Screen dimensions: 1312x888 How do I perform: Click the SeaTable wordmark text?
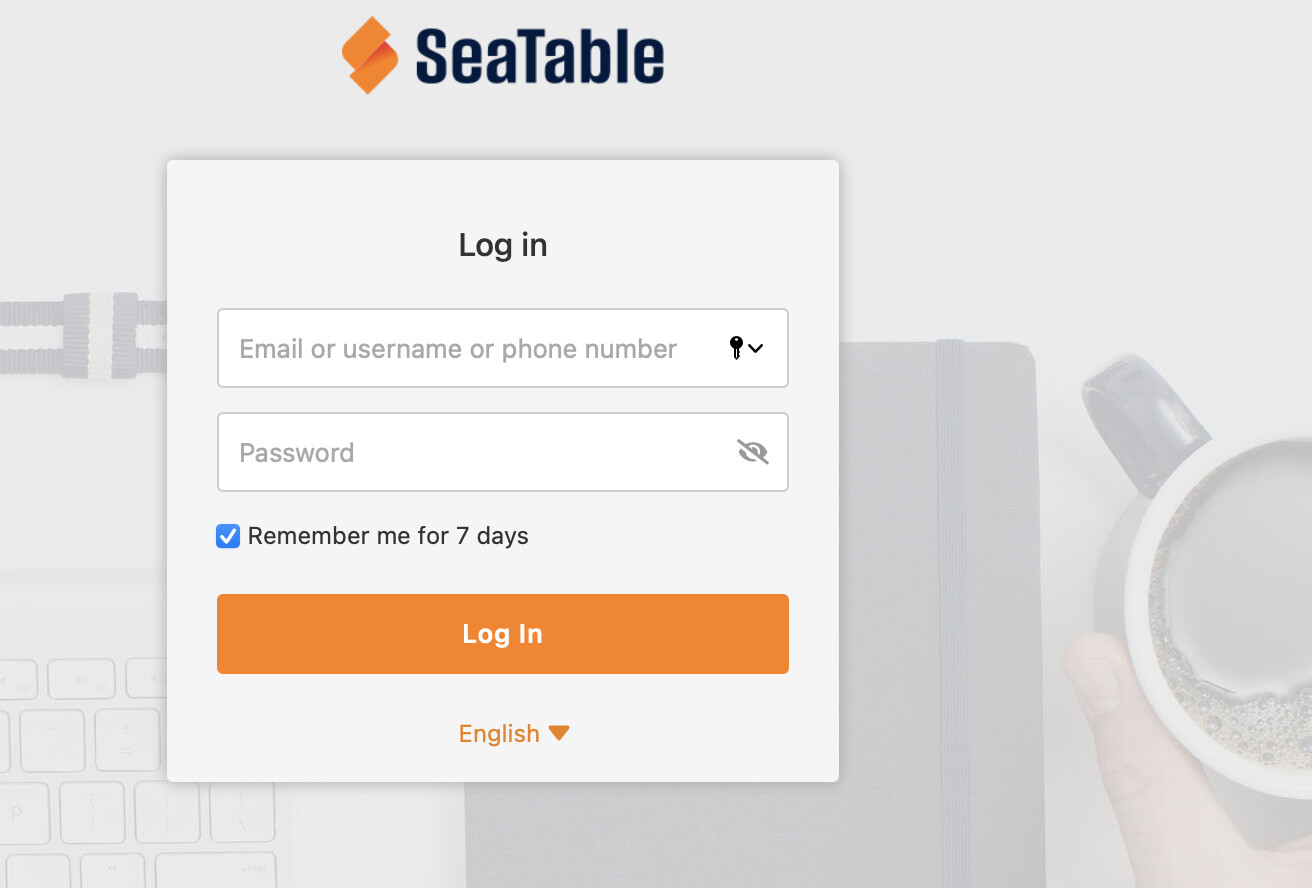540,56
